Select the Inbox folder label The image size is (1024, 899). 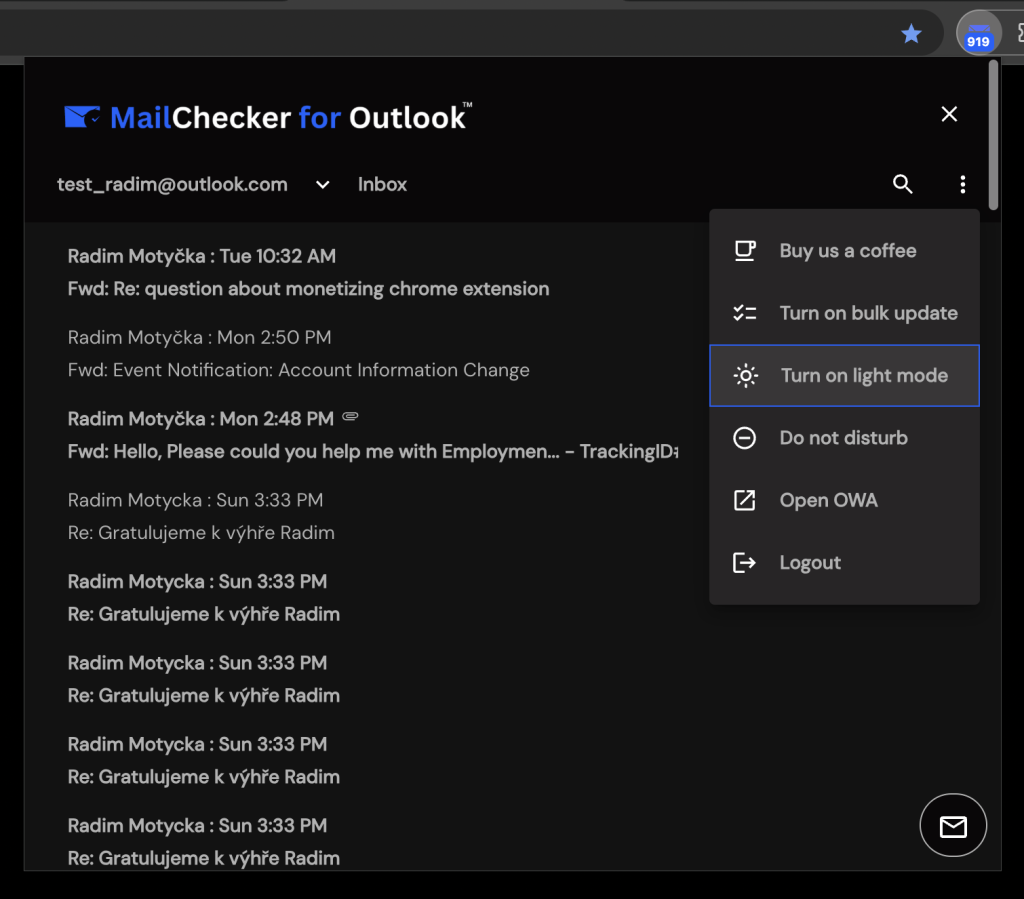[382, 185]
